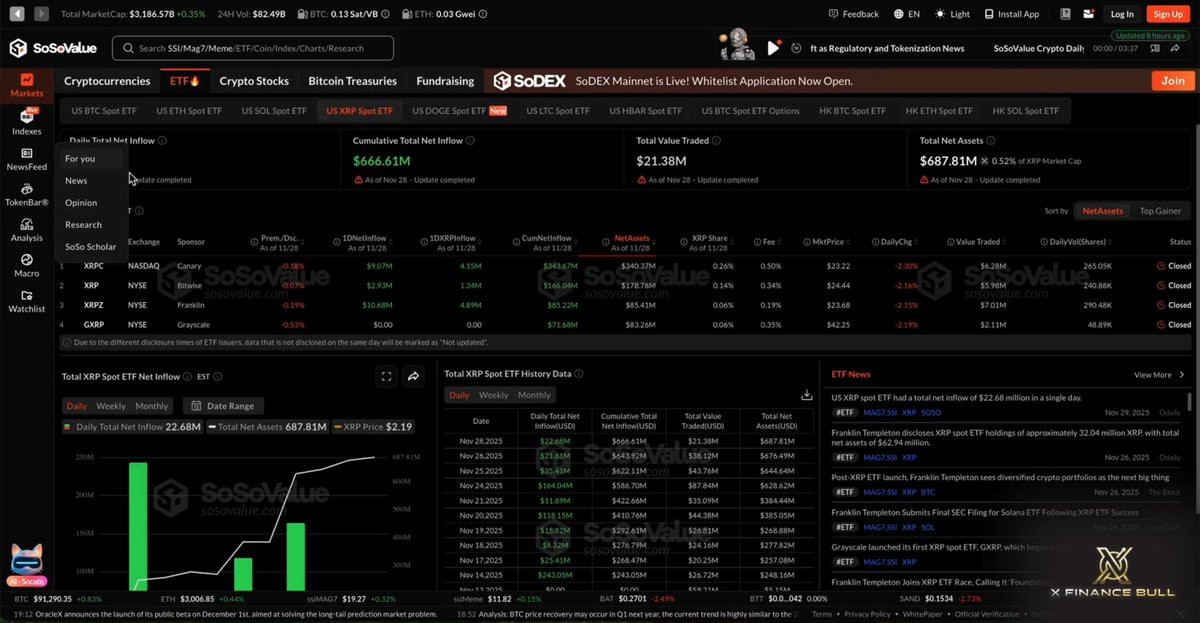Sort by Top Gainer toggle
The width and height of the screenshot is (1200, 623).
(x=1160, y=211)
